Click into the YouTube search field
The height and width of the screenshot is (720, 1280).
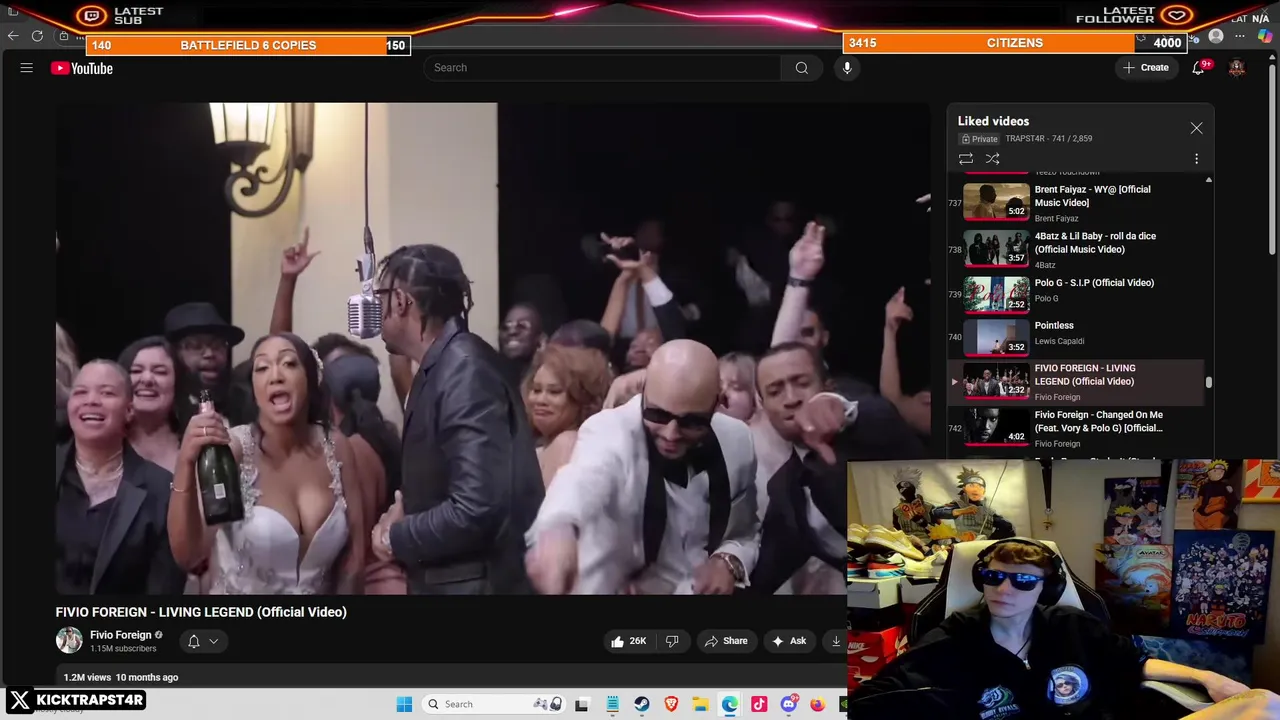coord(602,68)
